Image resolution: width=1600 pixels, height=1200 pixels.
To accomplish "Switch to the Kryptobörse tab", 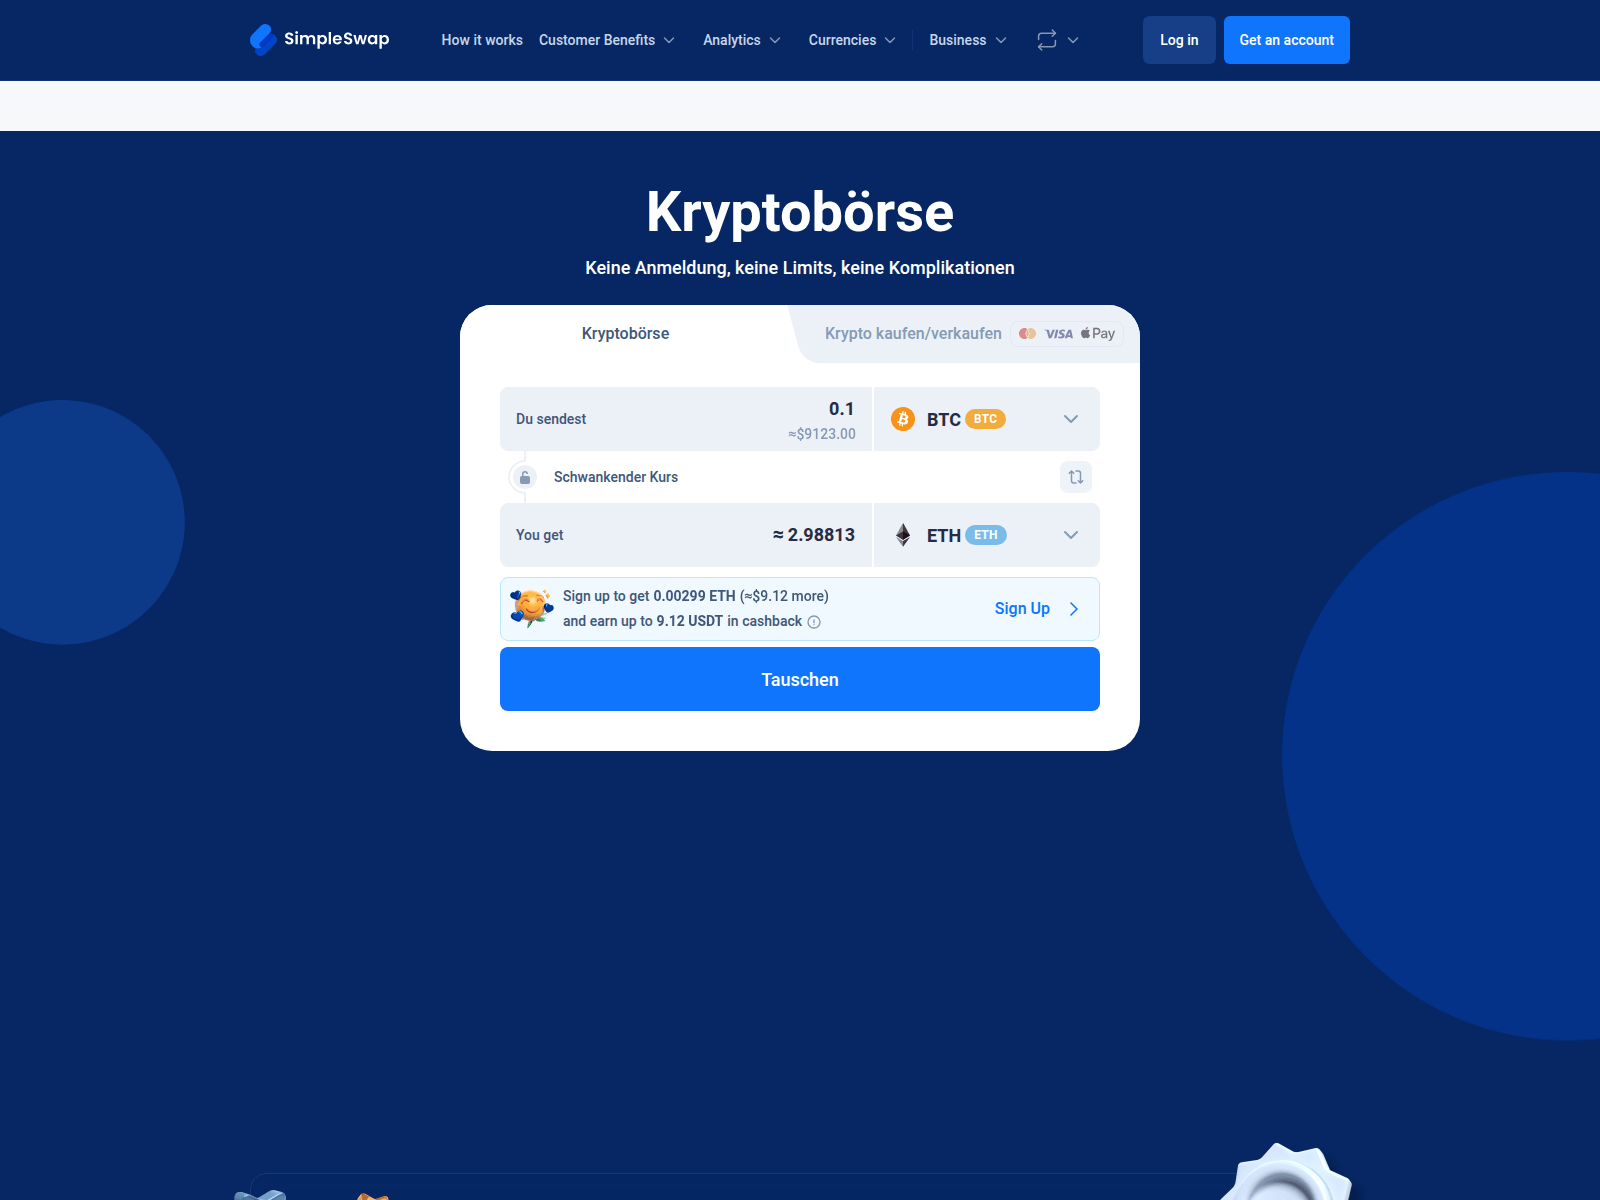I will (626, 334).
